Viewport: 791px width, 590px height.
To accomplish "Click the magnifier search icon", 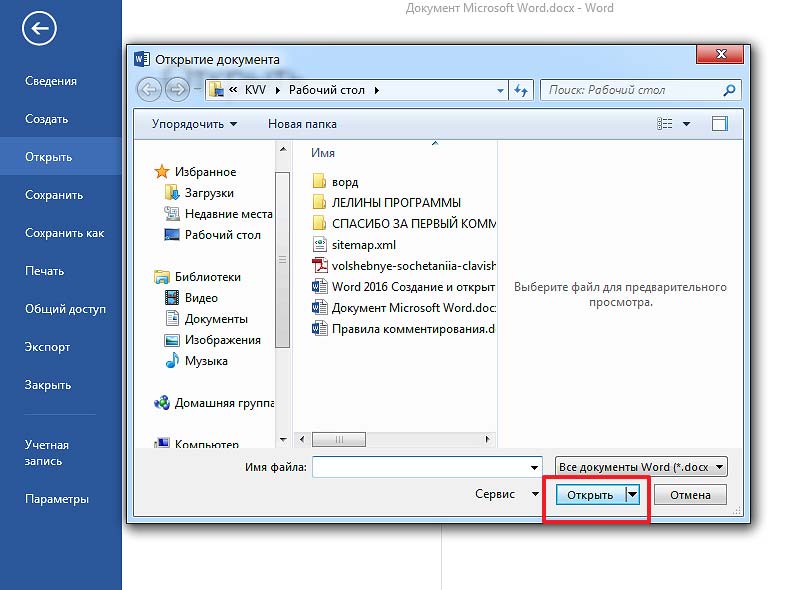I will pos(729,90).
